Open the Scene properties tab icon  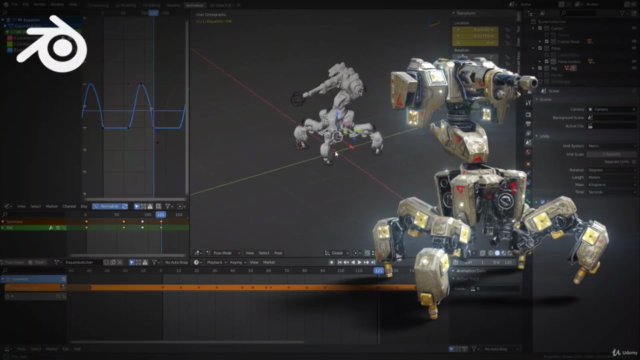(528, 143)
